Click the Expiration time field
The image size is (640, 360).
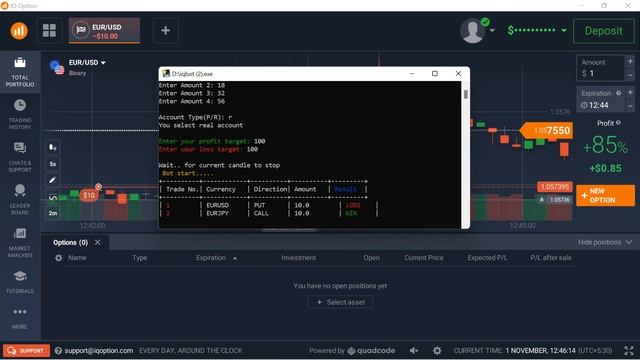click(600, 99)
